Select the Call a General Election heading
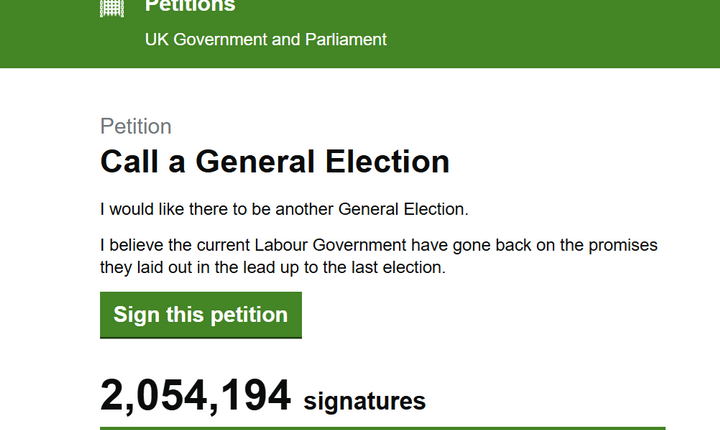 pyautogui.click(x=275, y=161)
